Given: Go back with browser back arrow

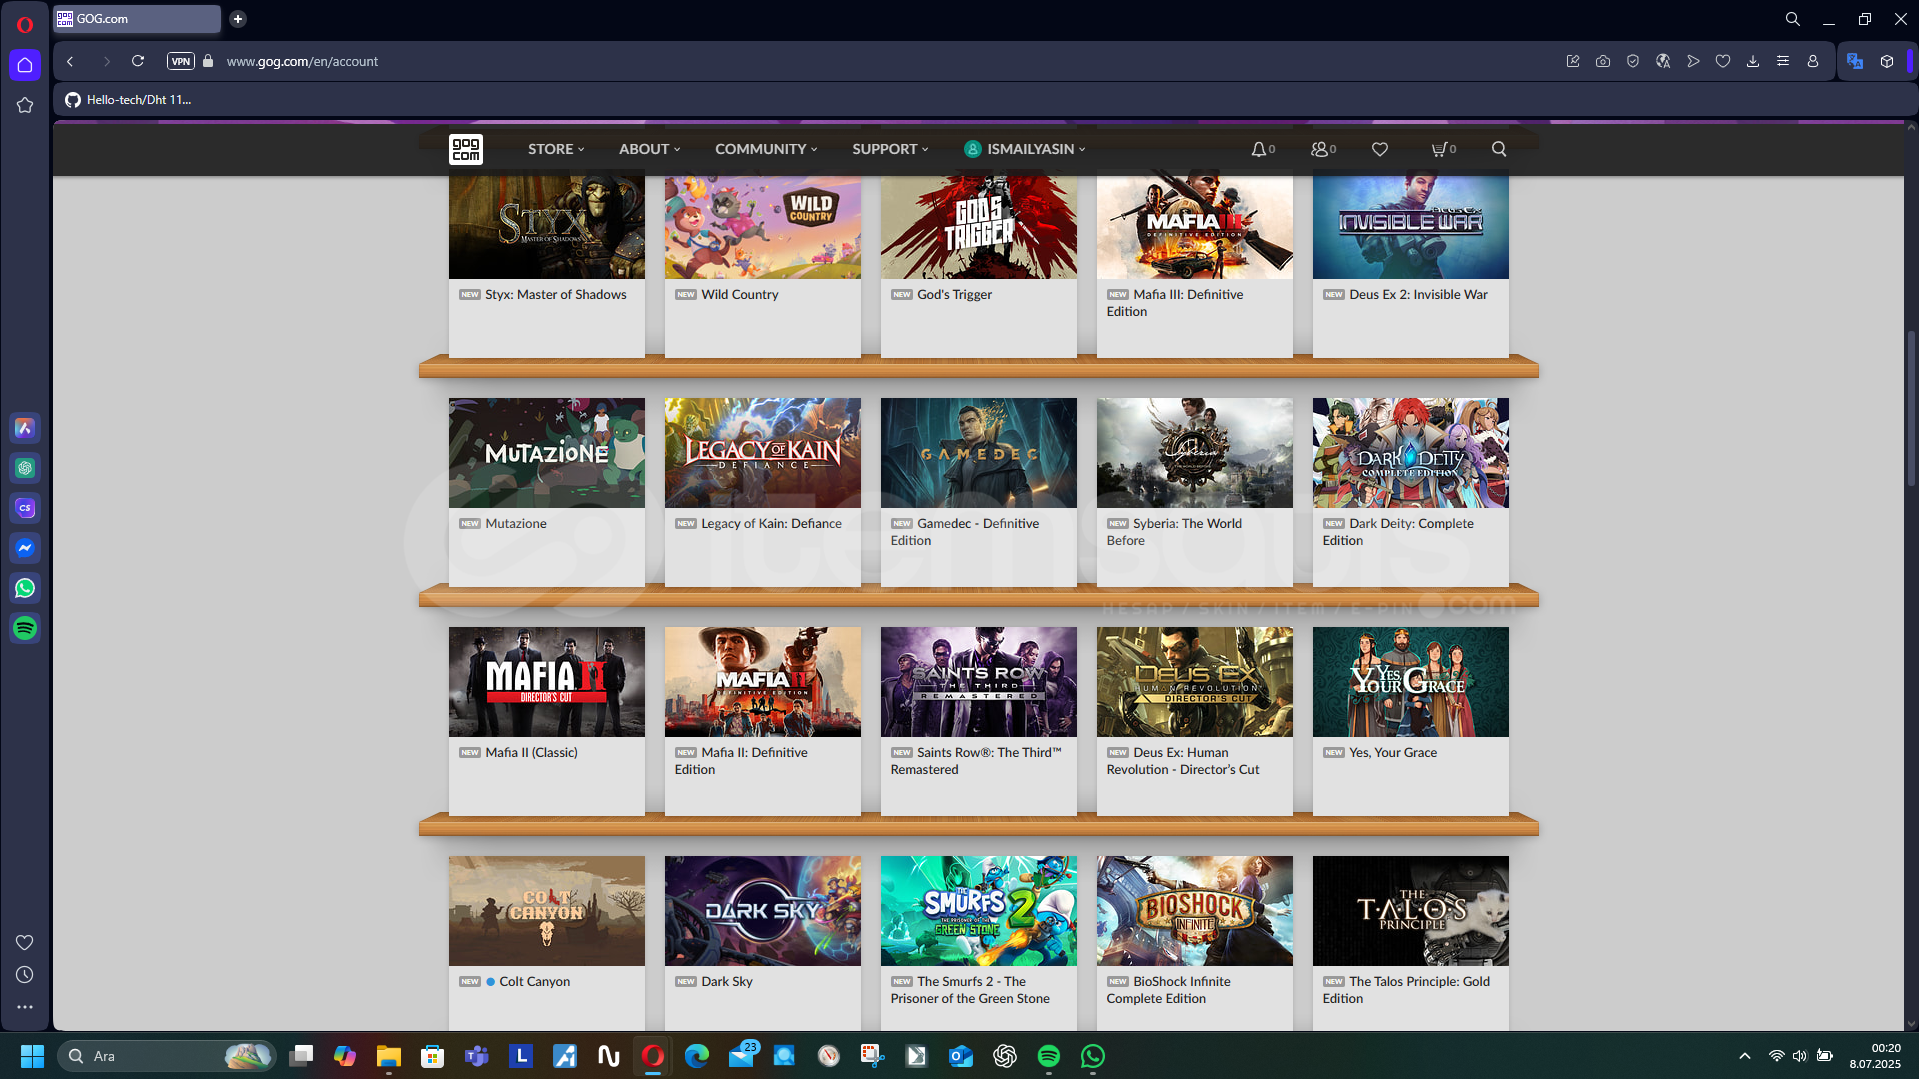Looking at the screenshot, I should (71, 61).
